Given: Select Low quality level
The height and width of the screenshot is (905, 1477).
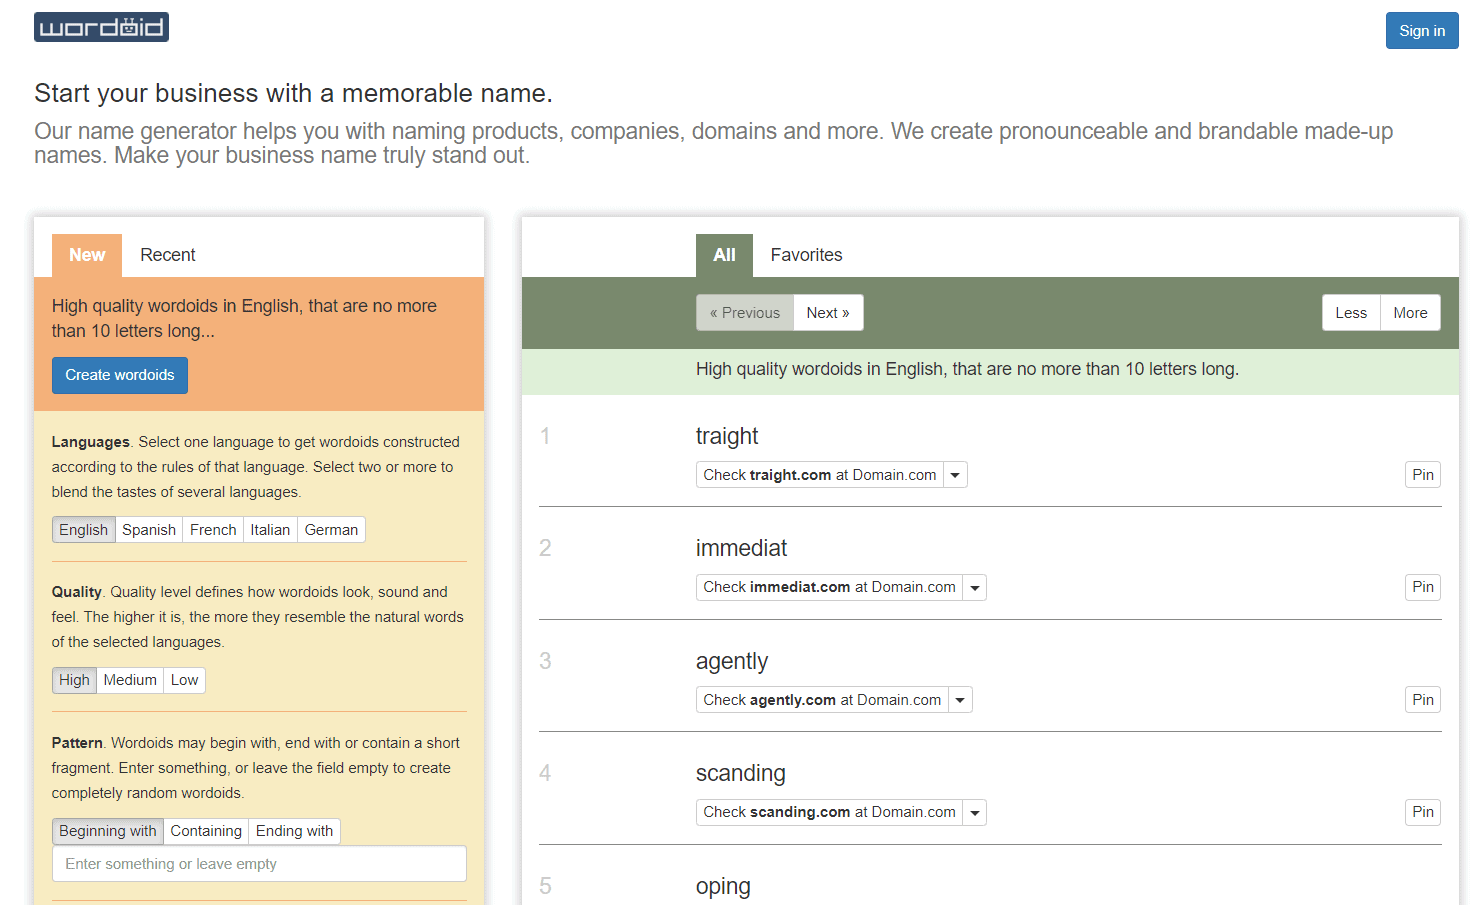Looking at the screenshot, I should (x=184, y=680).
